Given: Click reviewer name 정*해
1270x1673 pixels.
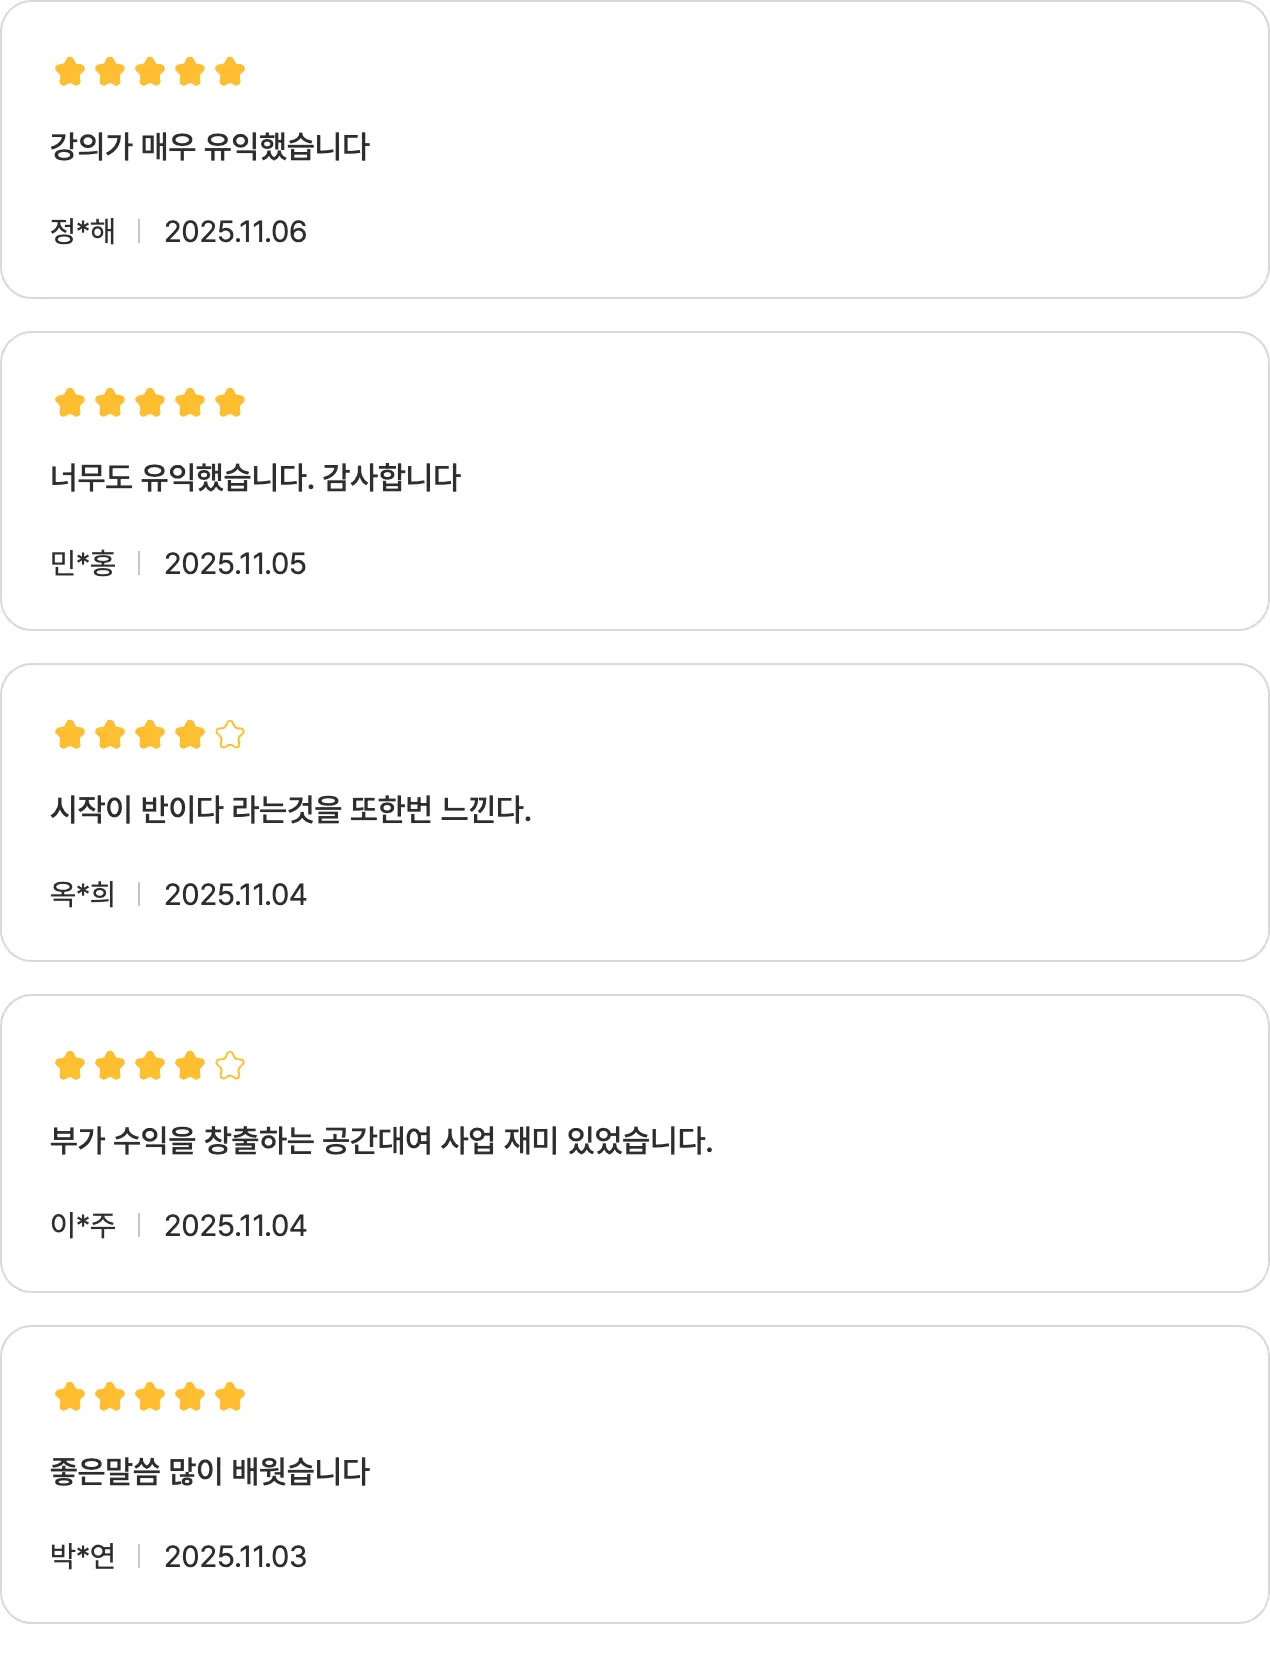Looking at the screenshot, I should (x=83, y=232).
